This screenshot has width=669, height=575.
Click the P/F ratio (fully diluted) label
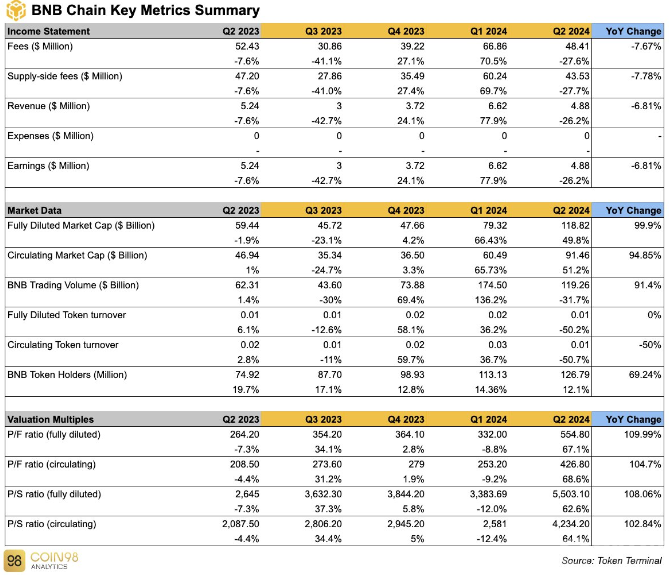pos(54,434)
